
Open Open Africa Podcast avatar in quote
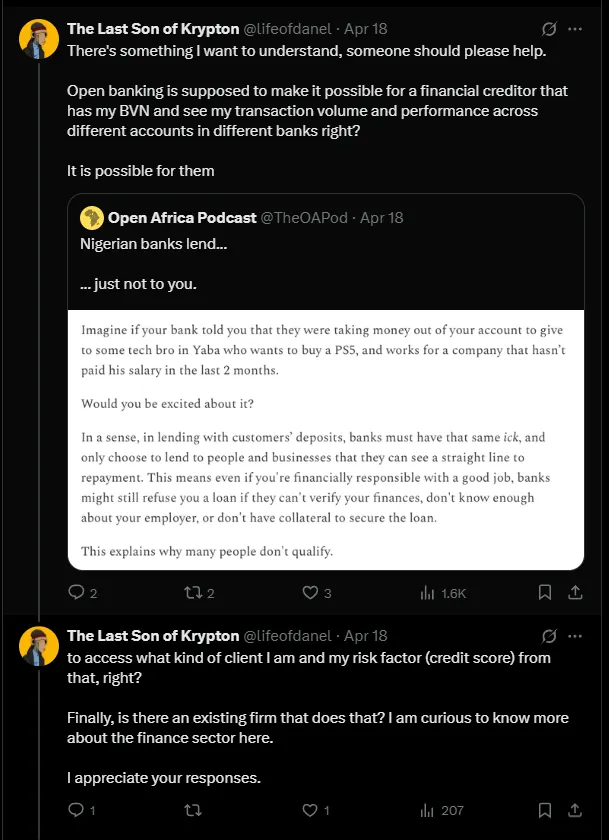[91, 218]
